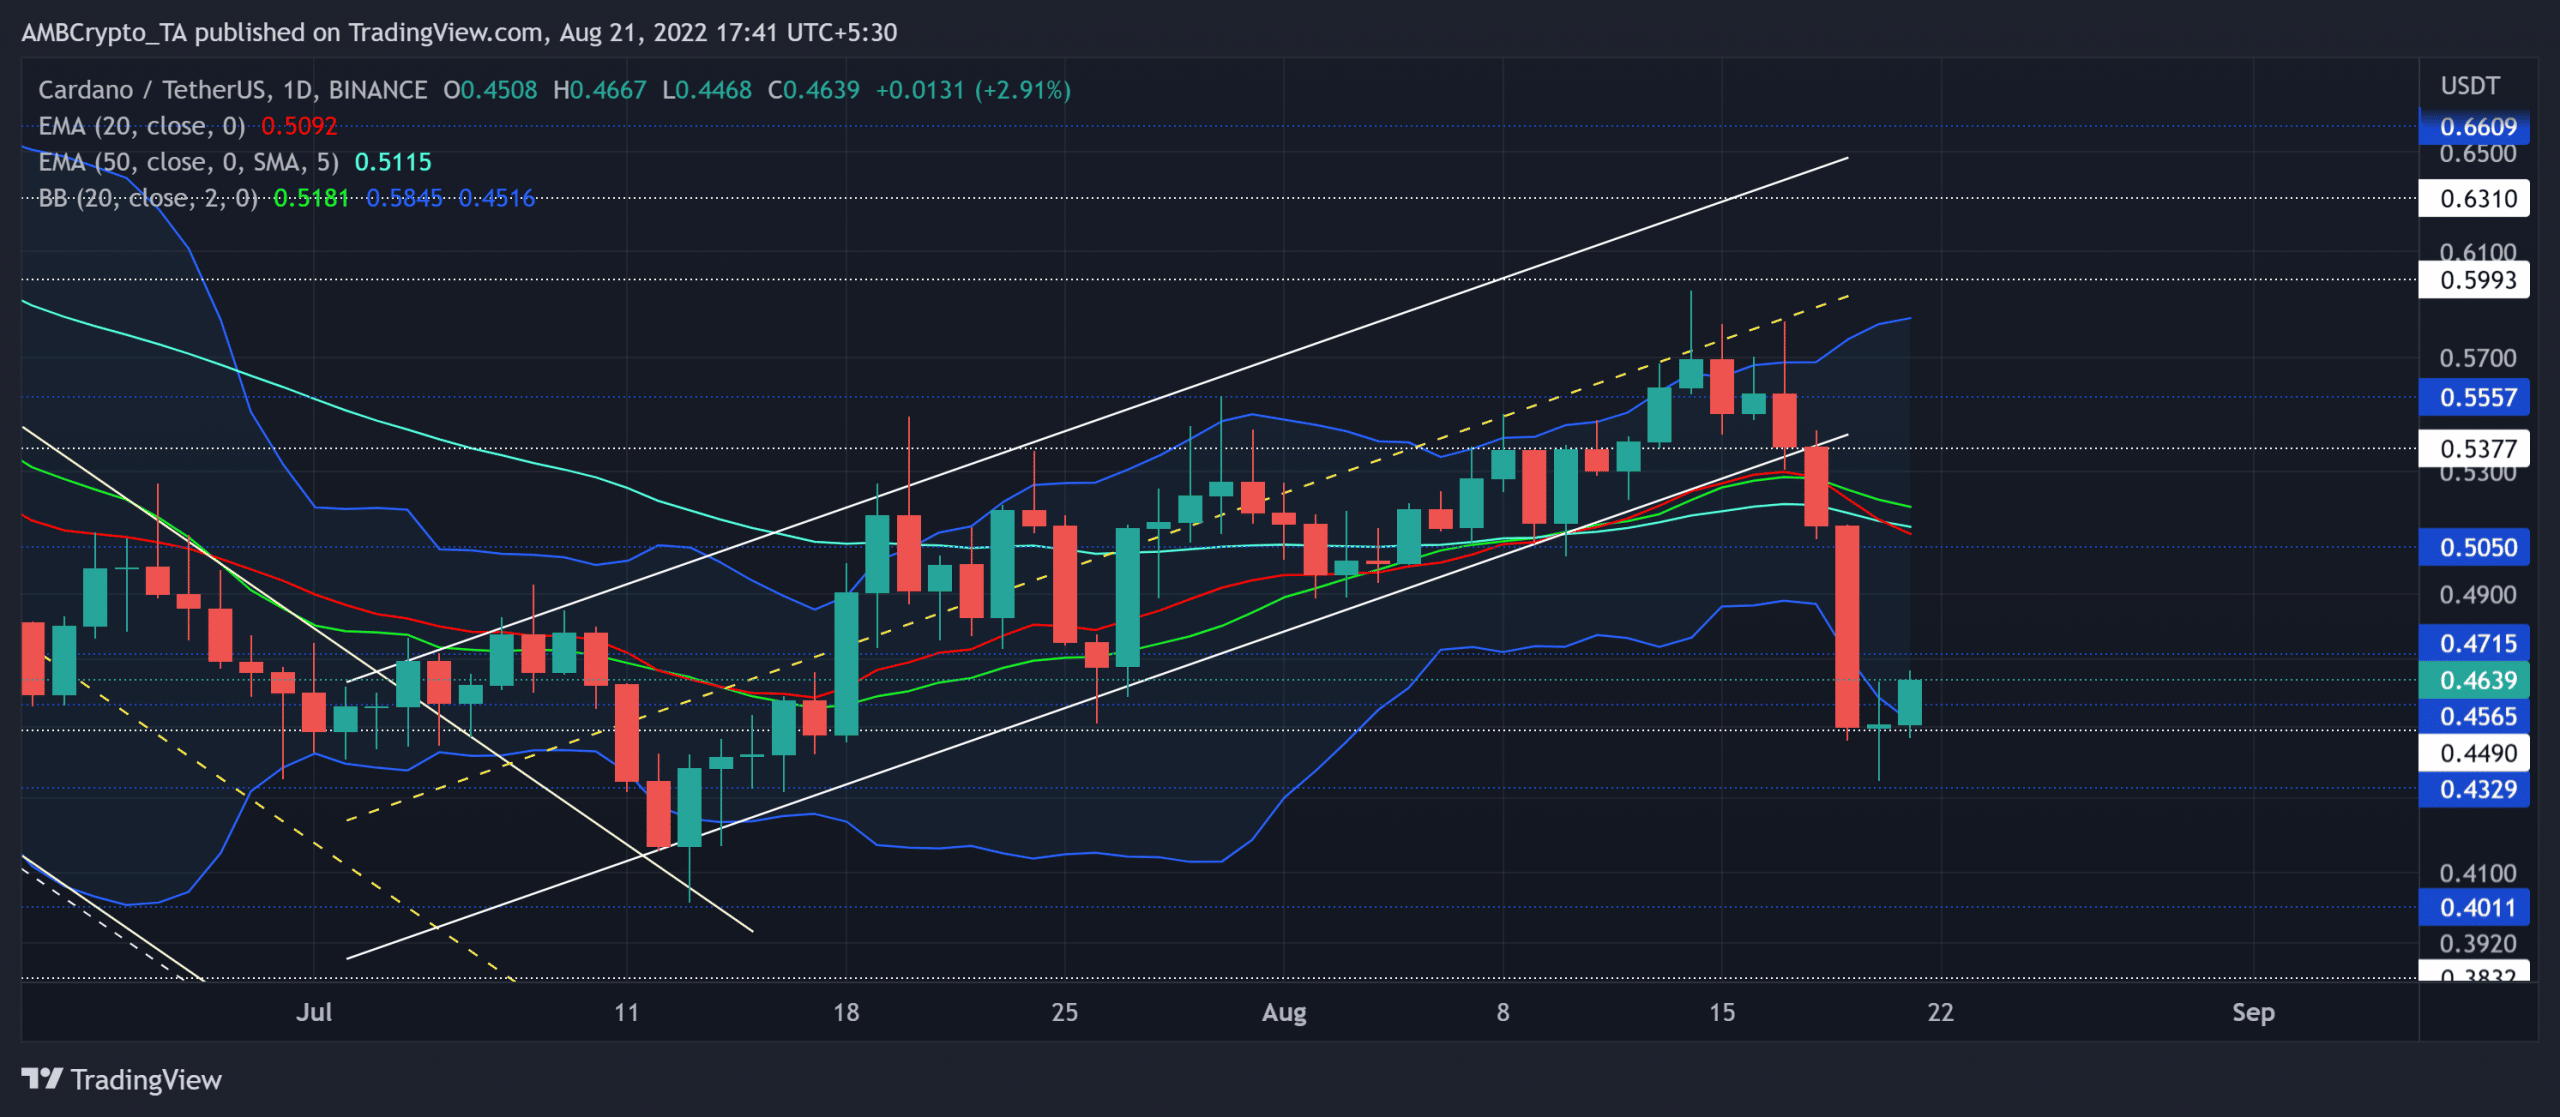Click the 0.4565 price level label
Image resolution: width=2560 pixels, height=1117 pixels.
2474,716
